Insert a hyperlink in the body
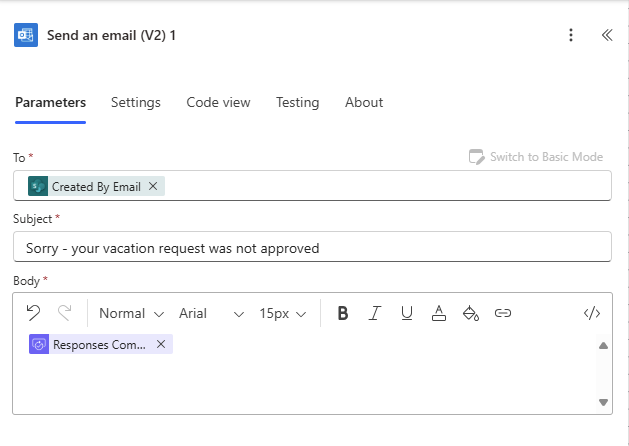 [x=503, y=313]
